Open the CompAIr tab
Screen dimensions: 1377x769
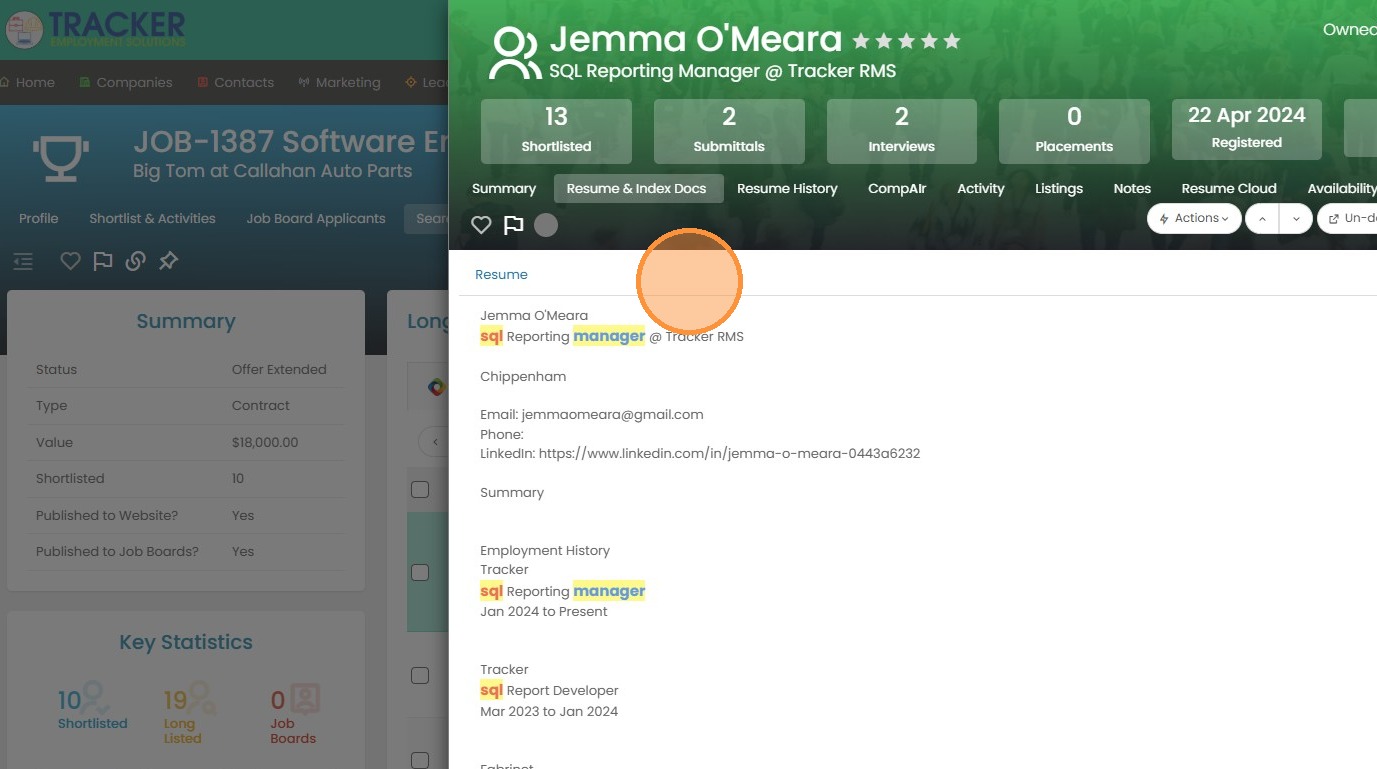(897, 188)
